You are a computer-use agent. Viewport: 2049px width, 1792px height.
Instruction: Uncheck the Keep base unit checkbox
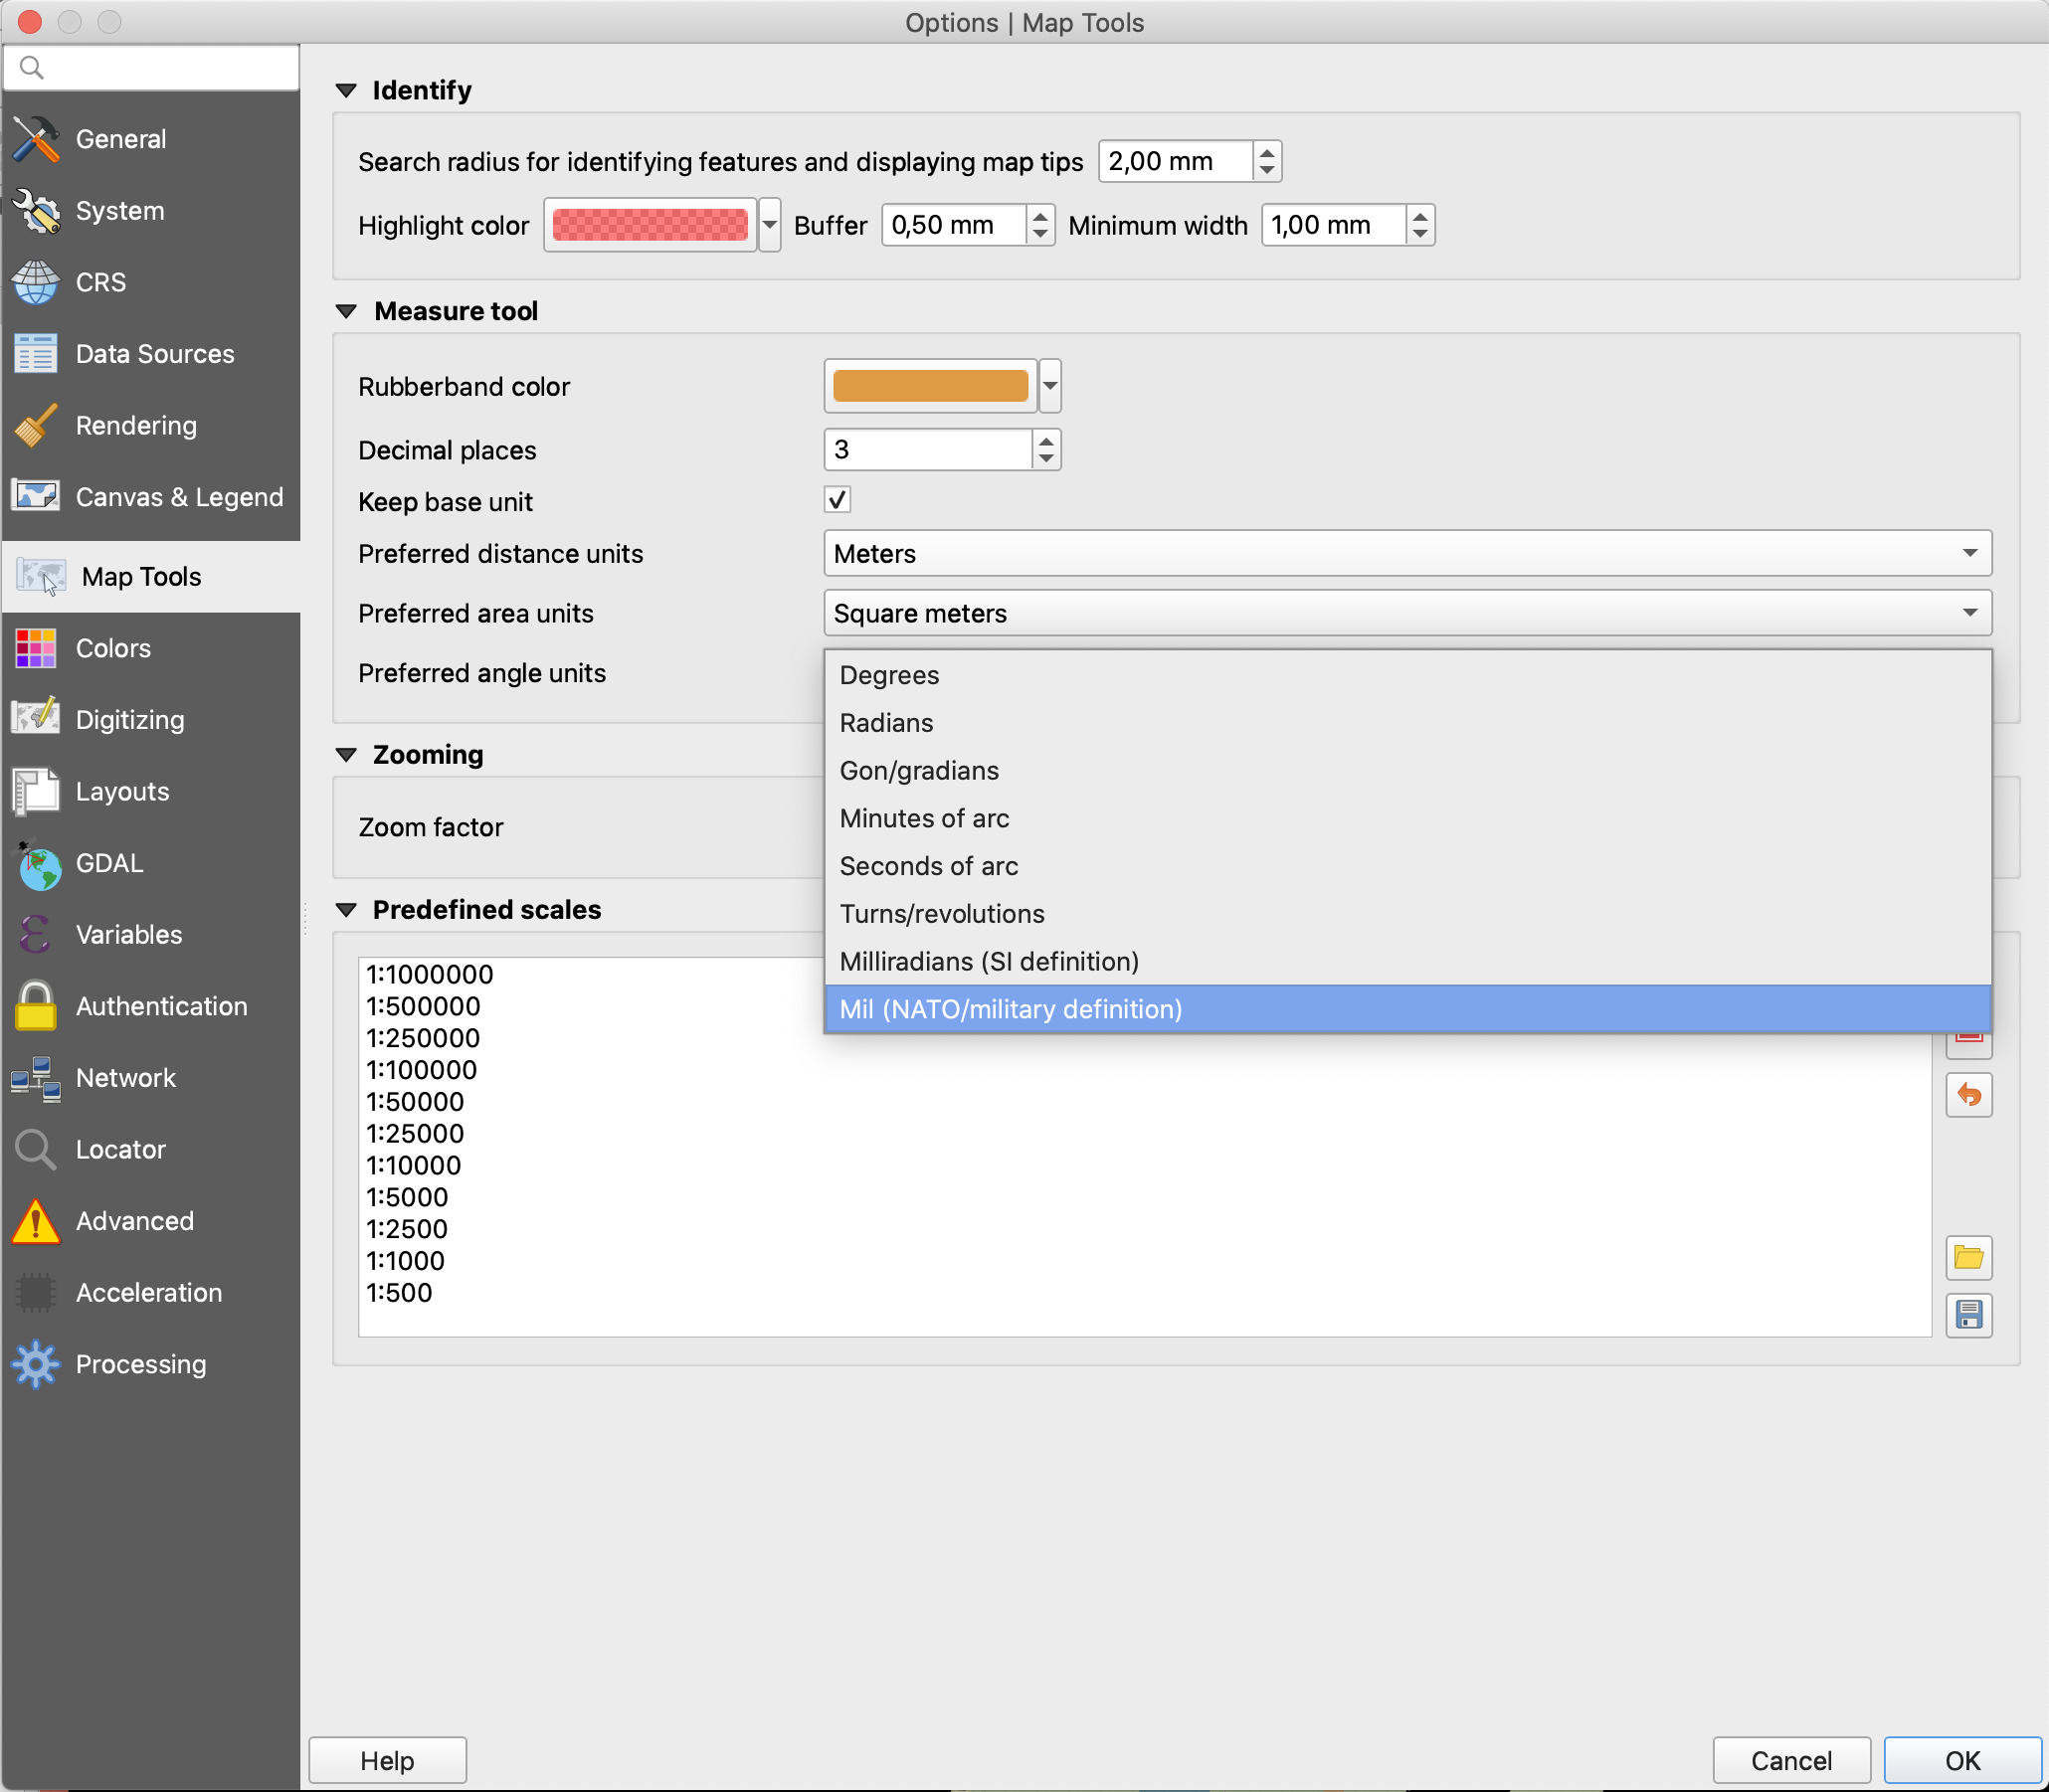click(837, 500)
